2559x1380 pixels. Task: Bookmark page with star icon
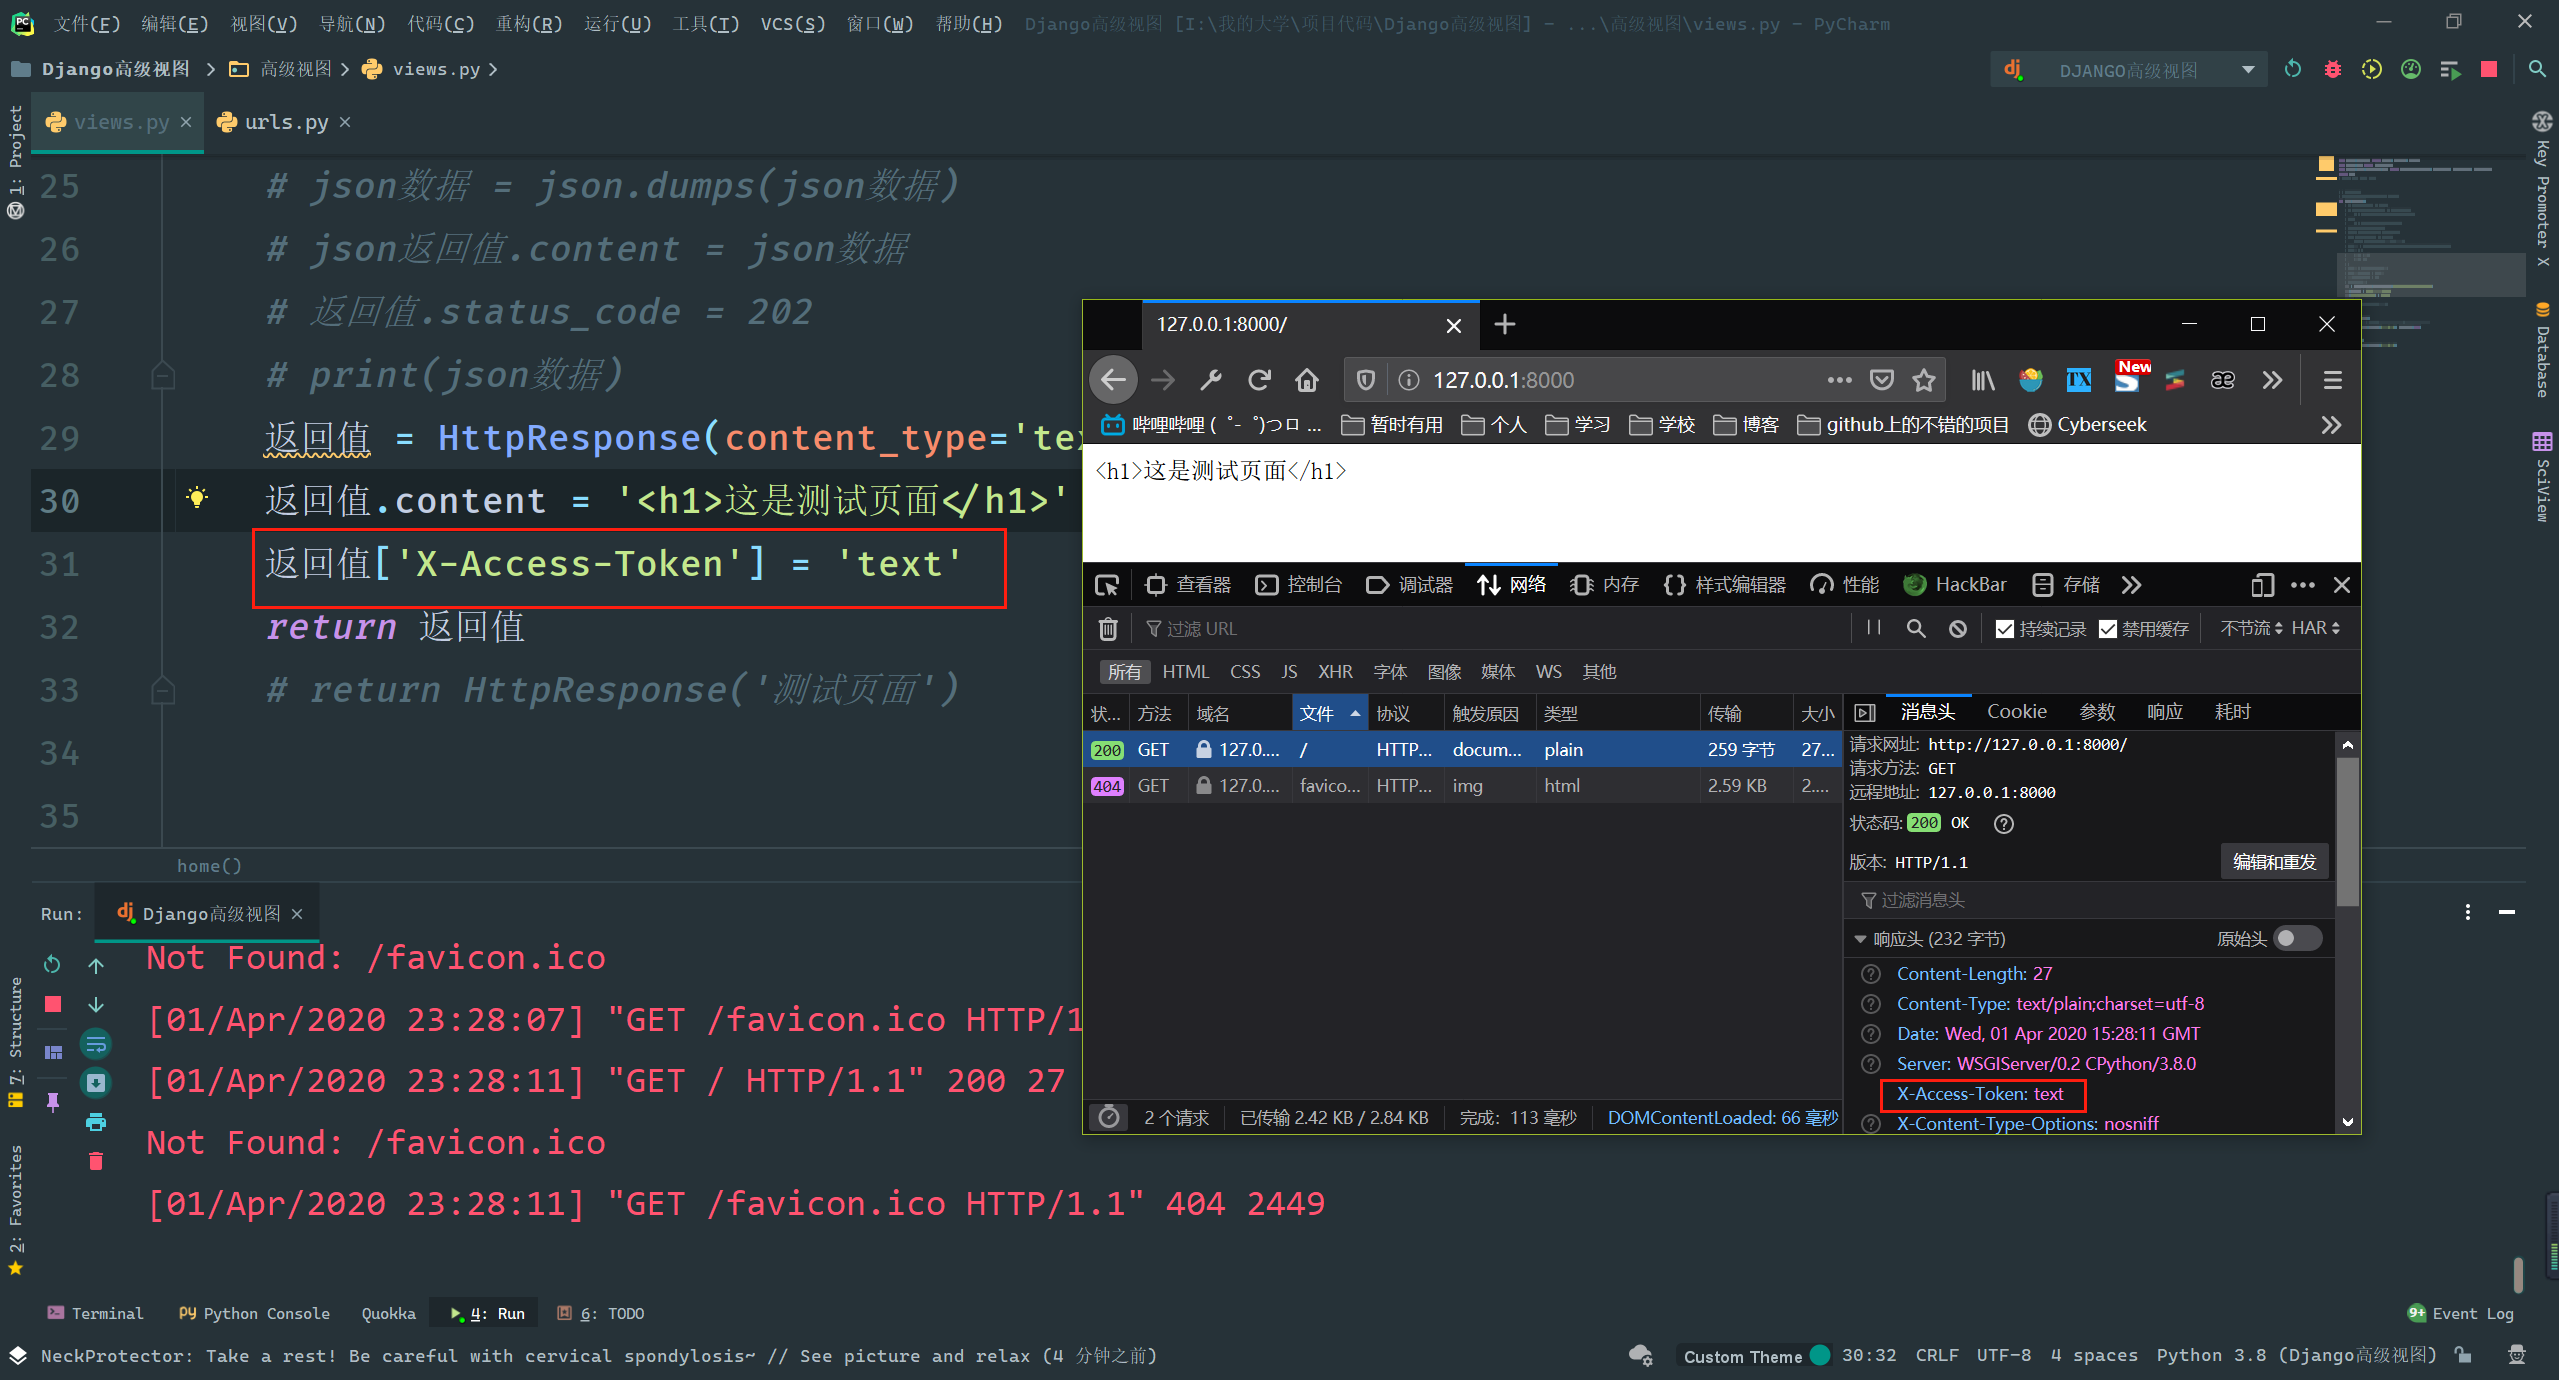(1923, 380)
